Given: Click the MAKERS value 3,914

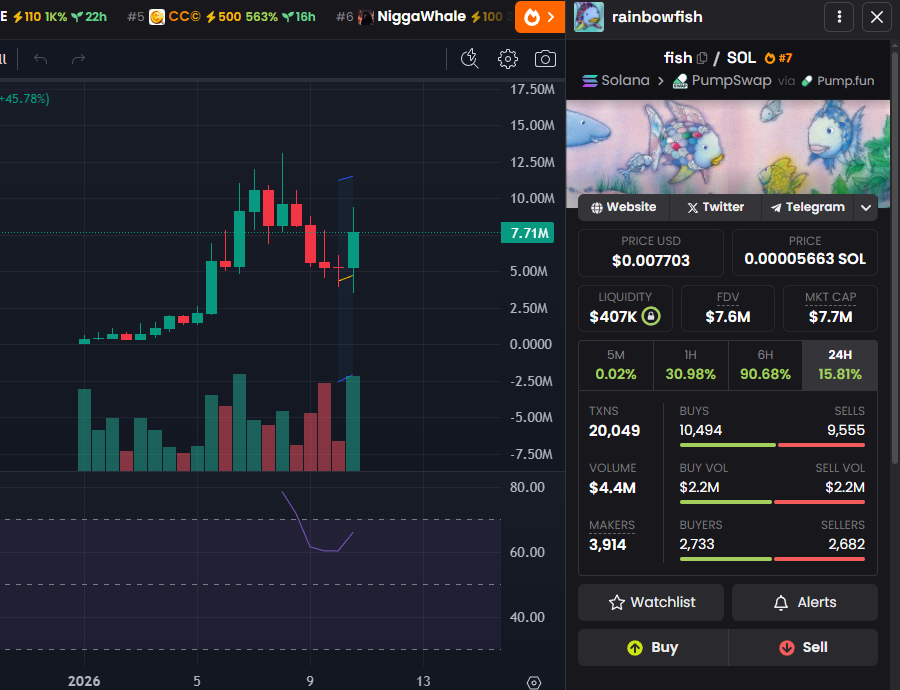Looking at the screenshot, I should coord(607,545).
